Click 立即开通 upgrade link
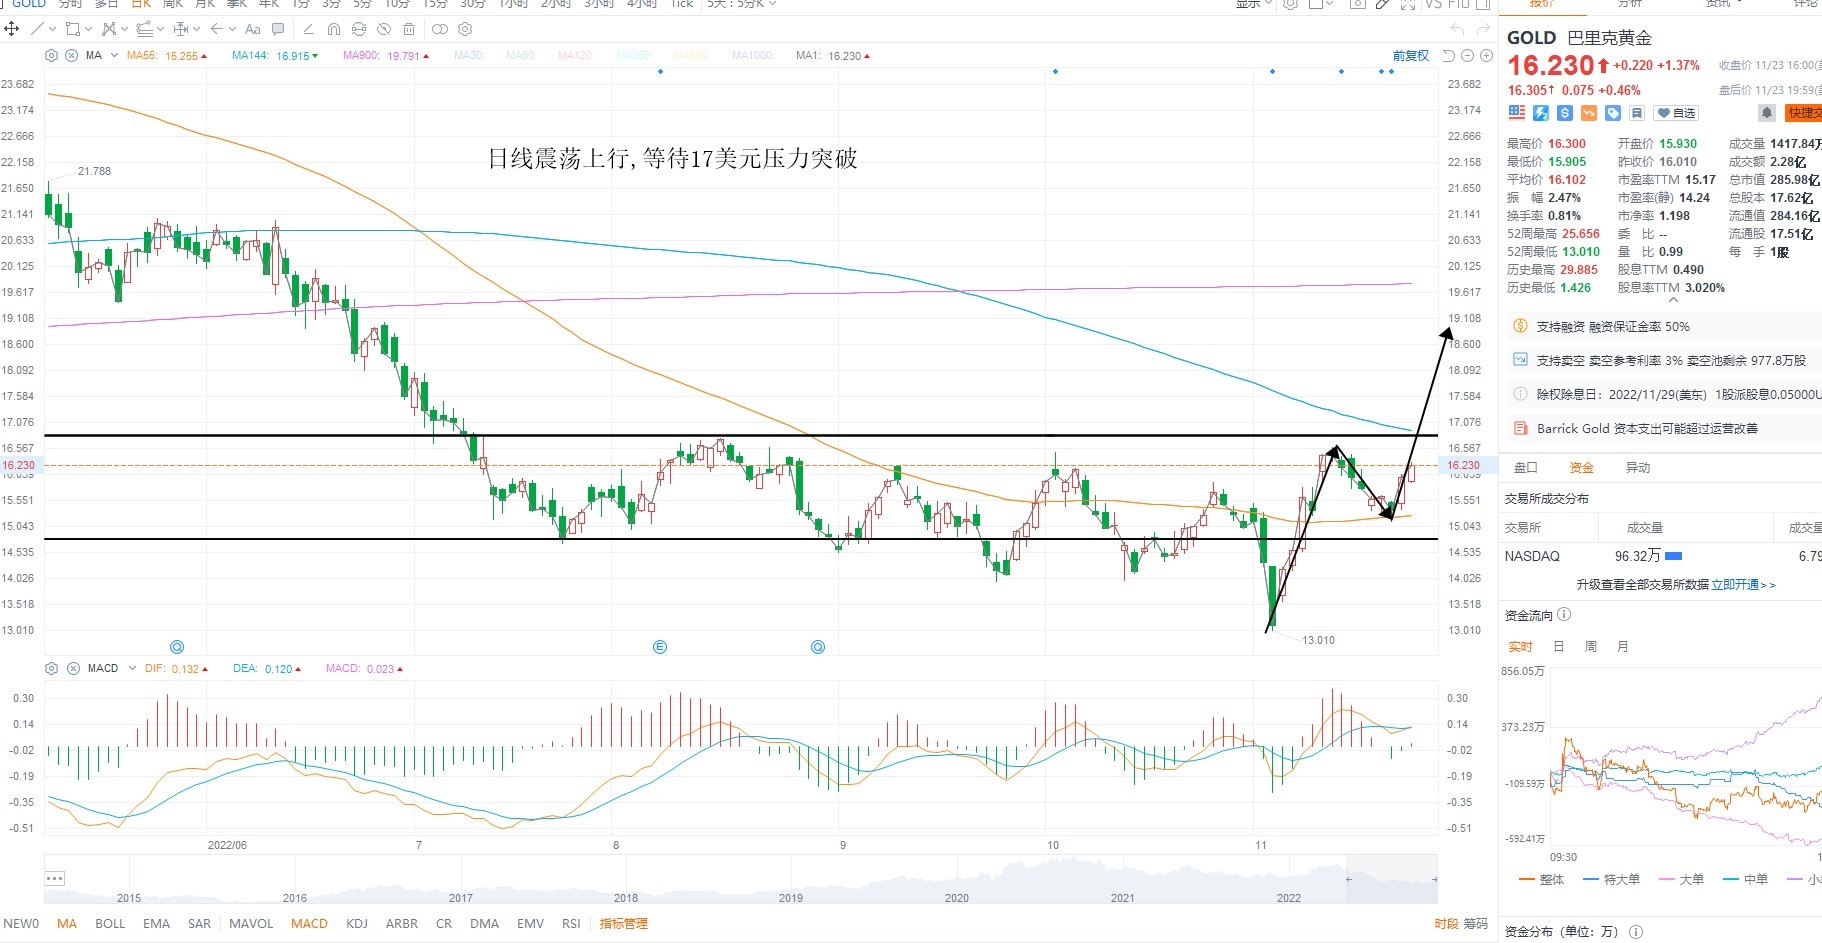 (x=1735, y=585)
